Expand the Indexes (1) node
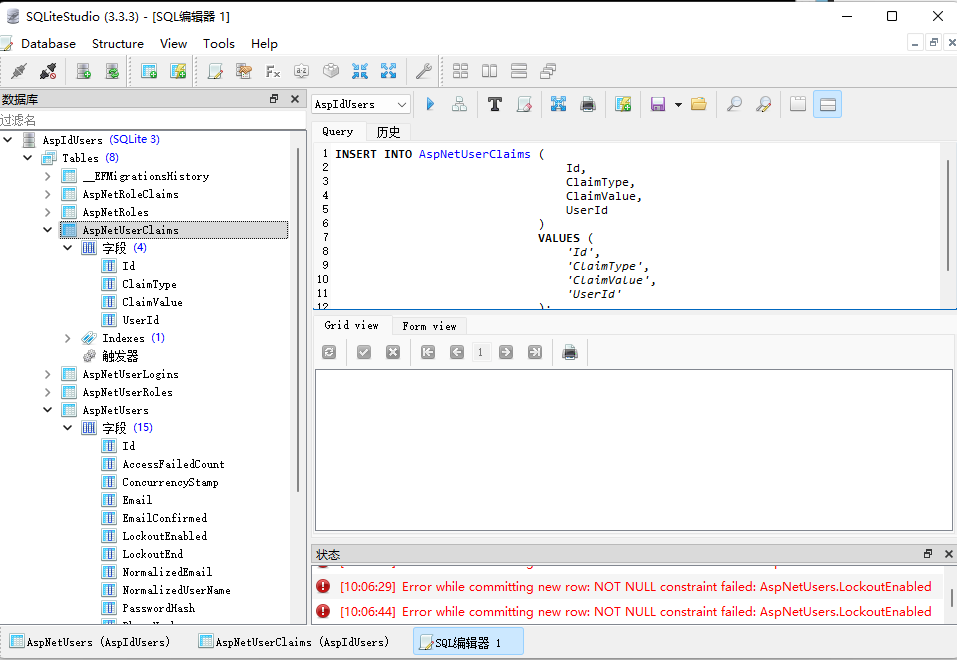 [x=68, y=338]
